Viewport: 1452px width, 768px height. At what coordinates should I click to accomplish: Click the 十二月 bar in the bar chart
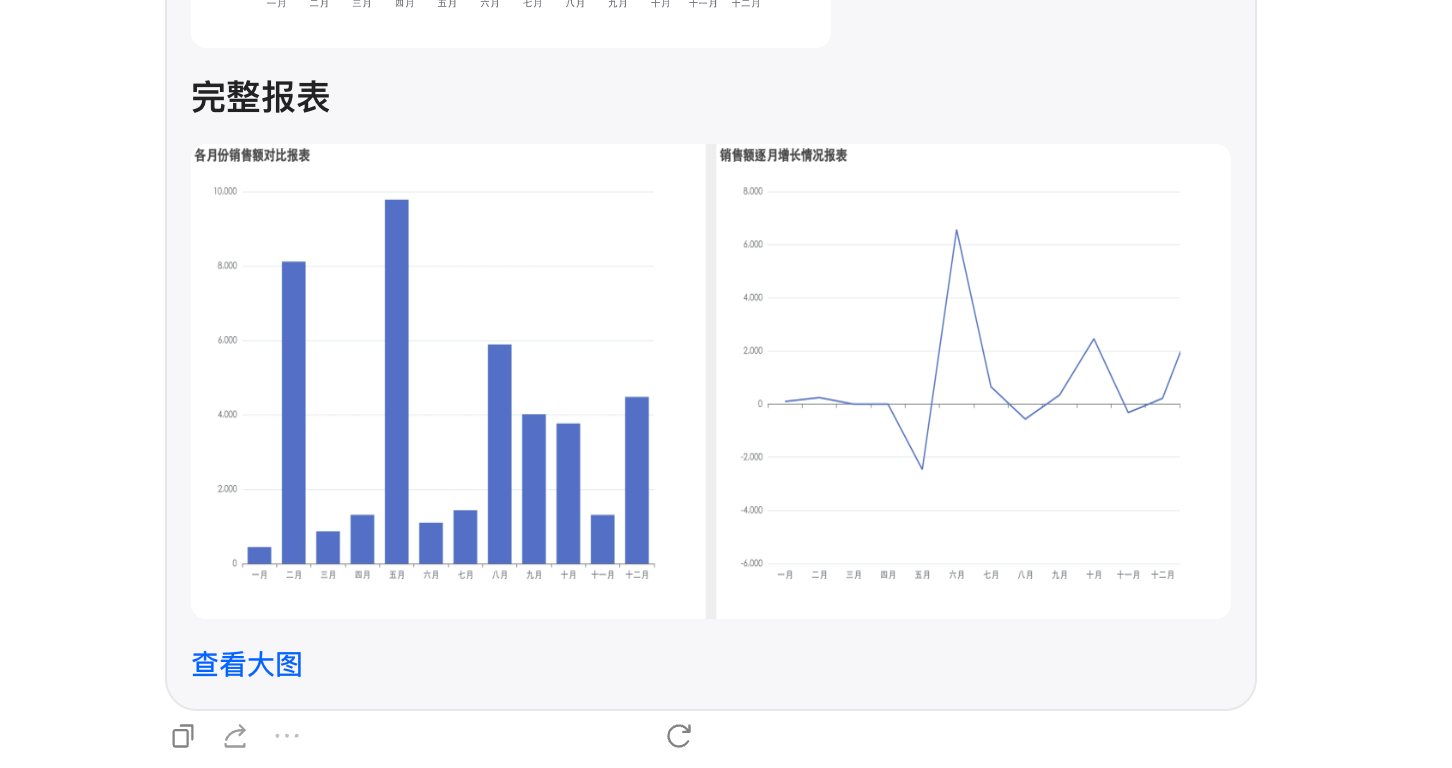coord(637,480)
